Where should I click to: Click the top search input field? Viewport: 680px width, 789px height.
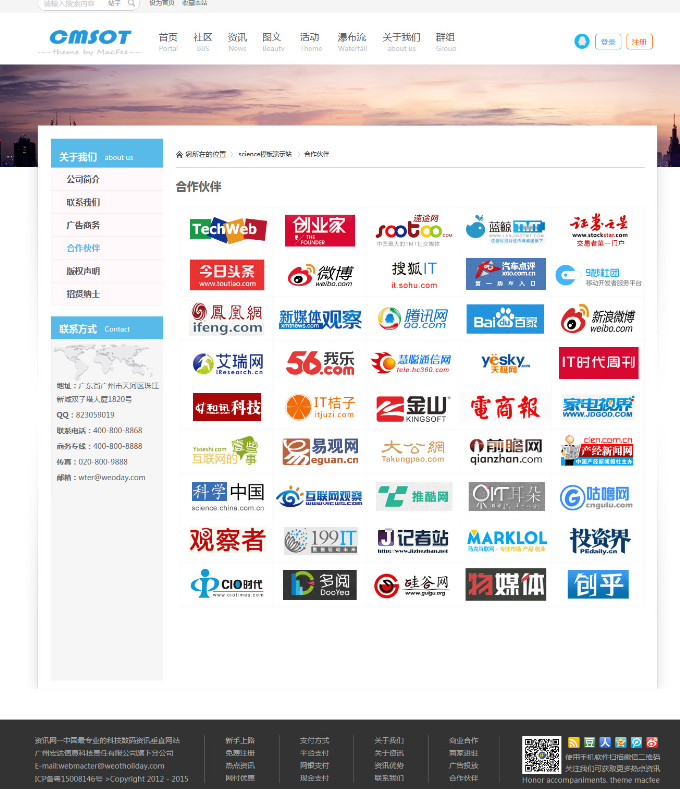point(73,4)
